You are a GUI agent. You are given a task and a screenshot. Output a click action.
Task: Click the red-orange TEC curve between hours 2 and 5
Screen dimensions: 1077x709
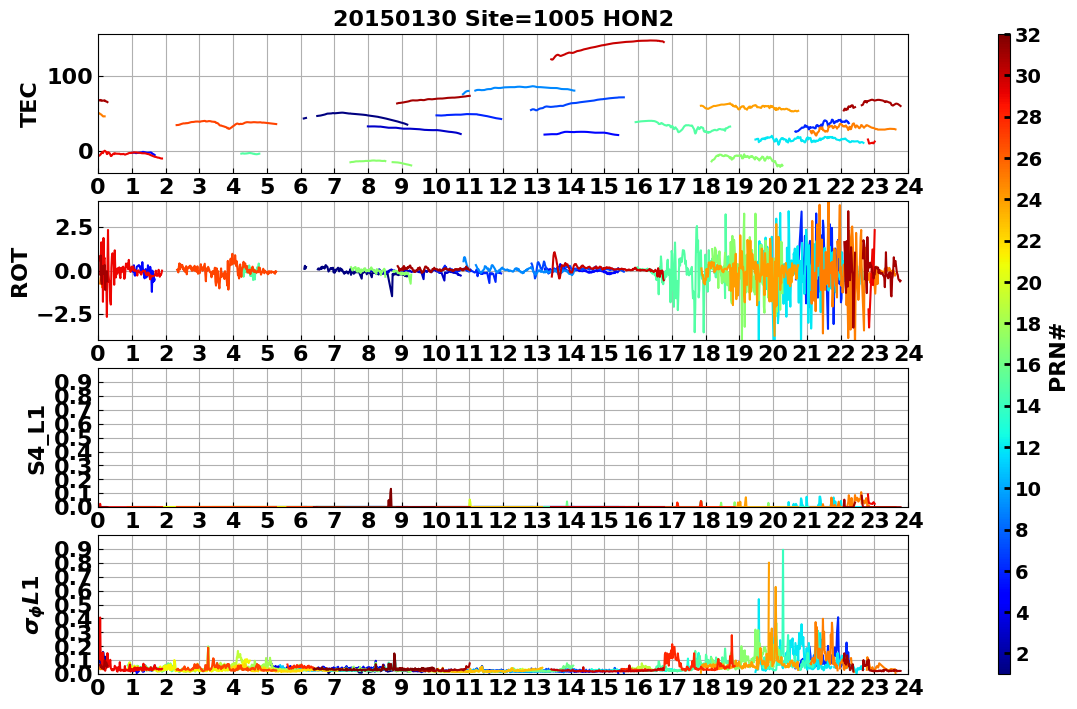pyautogui.click(x=227, y=124)
